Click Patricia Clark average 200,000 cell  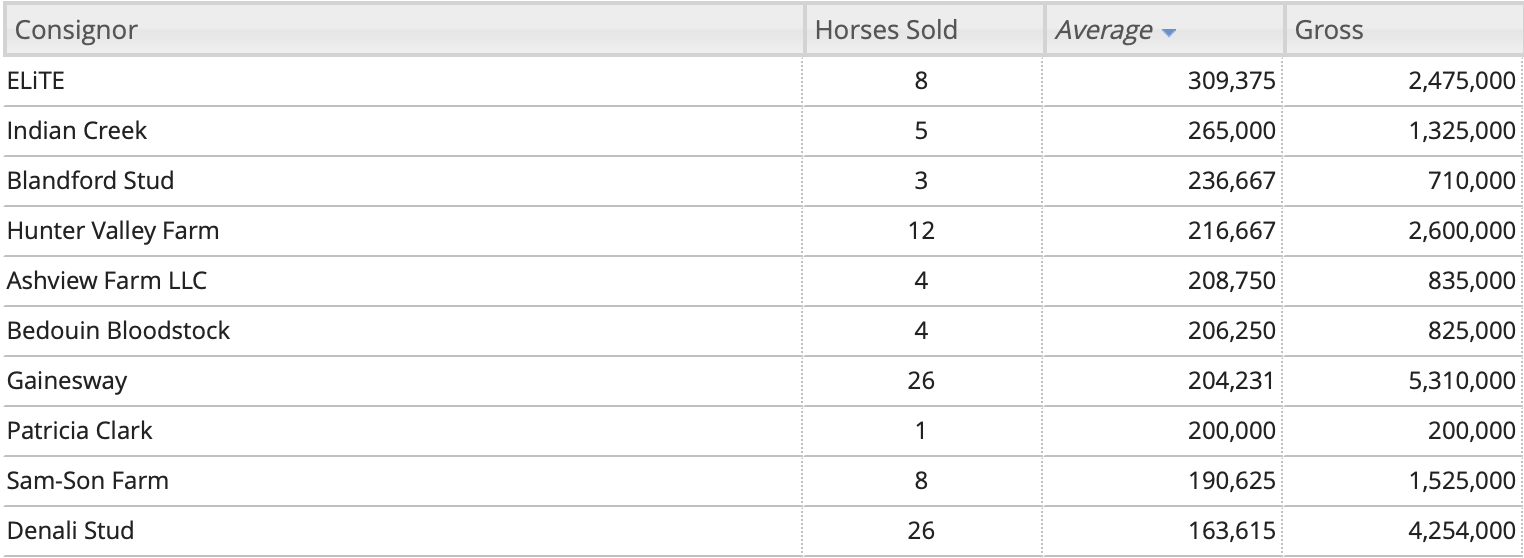pyautogui.click(x=1164, y=431)
